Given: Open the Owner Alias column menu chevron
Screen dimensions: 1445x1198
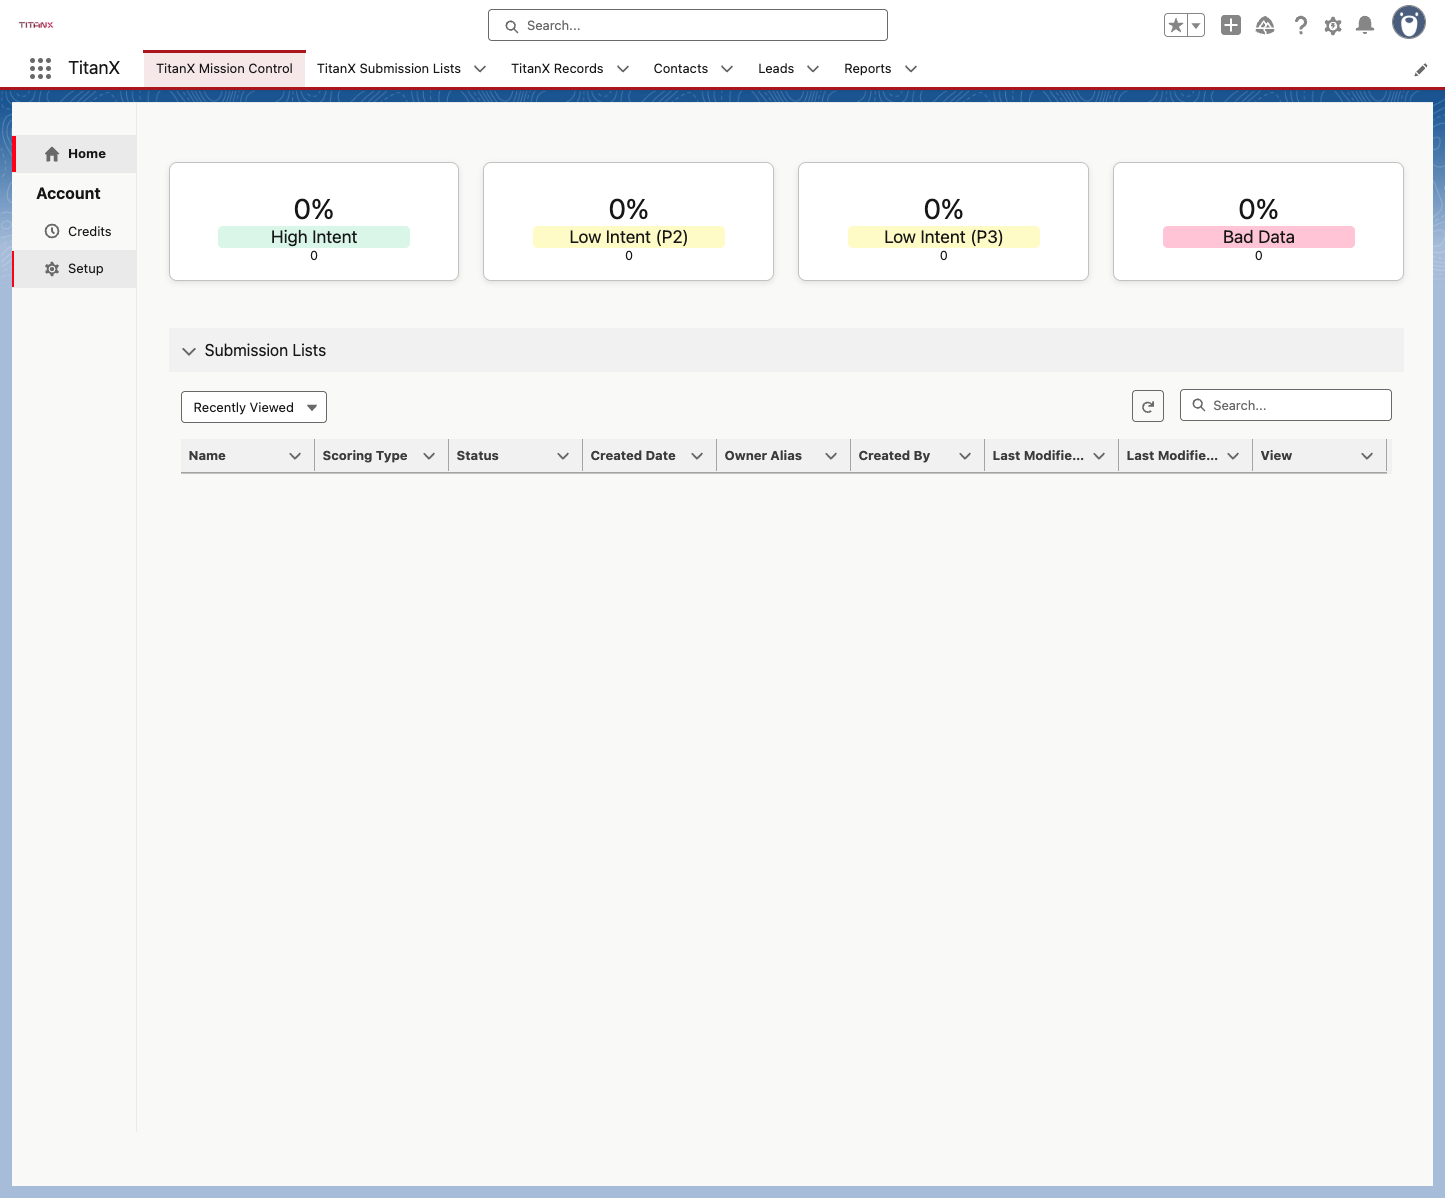Looking at the screenshot, I should (x=831, y=456).
